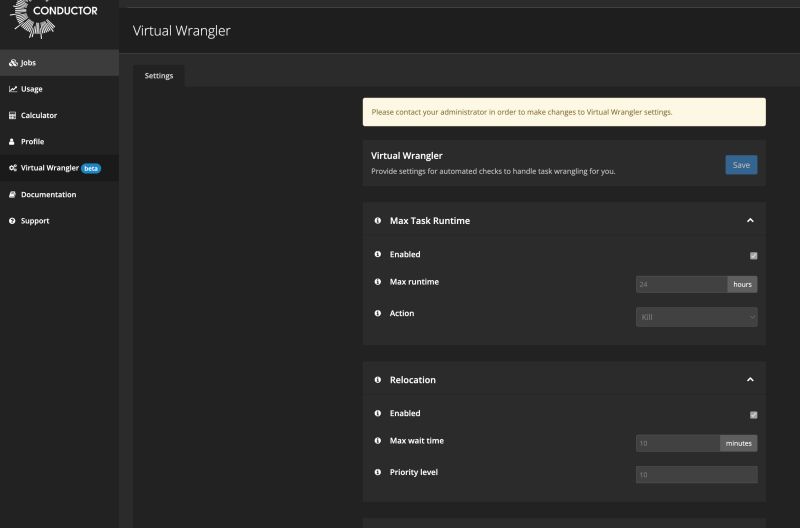
Task: Click the Usage chart icon
Action: pos(13,89)
